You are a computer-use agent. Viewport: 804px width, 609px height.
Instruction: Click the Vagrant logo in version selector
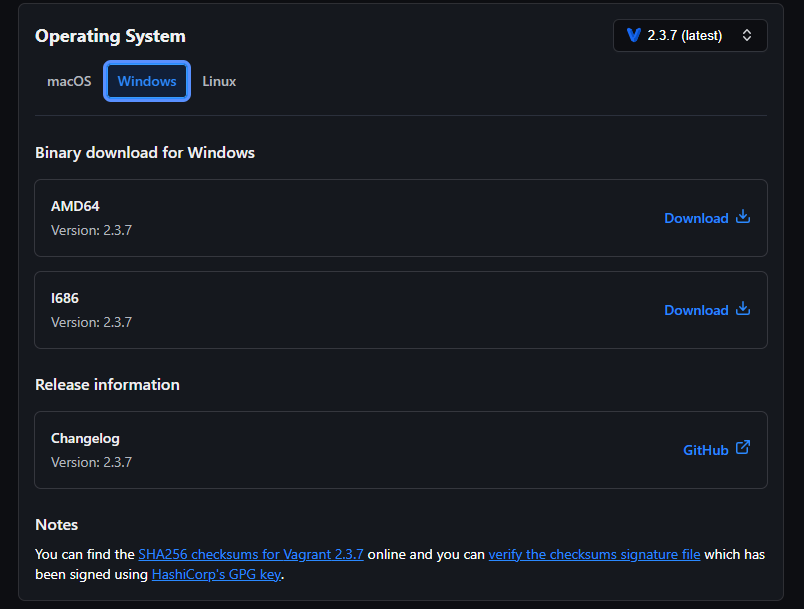[634, 35]
